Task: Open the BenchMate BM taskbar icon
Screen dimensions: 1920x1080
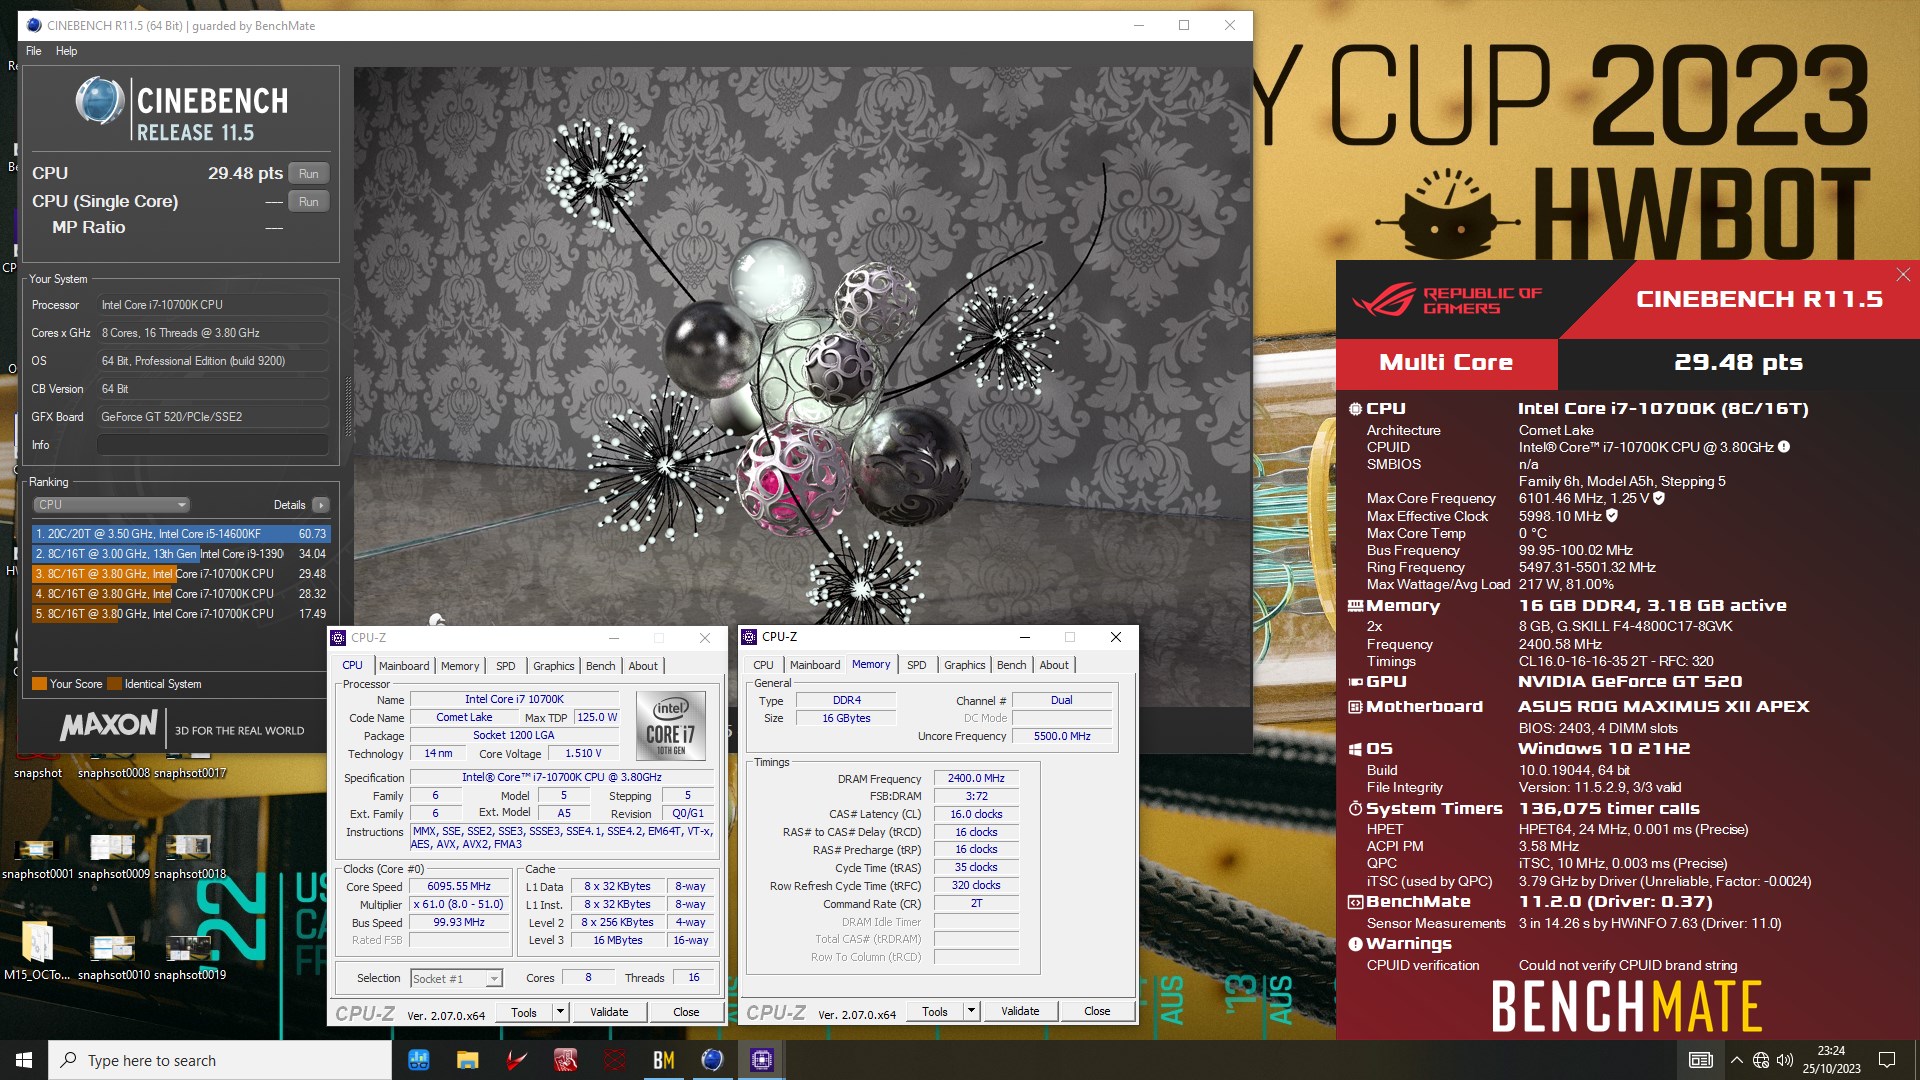Action: click(x=663, y=1060)
